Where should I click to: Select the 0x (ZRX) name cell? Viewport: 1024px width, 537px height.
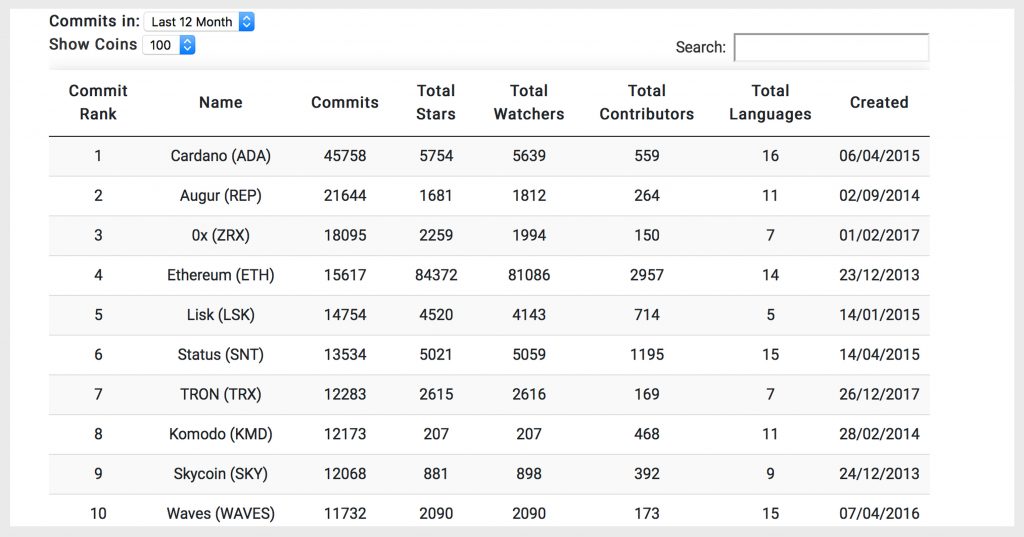click(221, 236)
